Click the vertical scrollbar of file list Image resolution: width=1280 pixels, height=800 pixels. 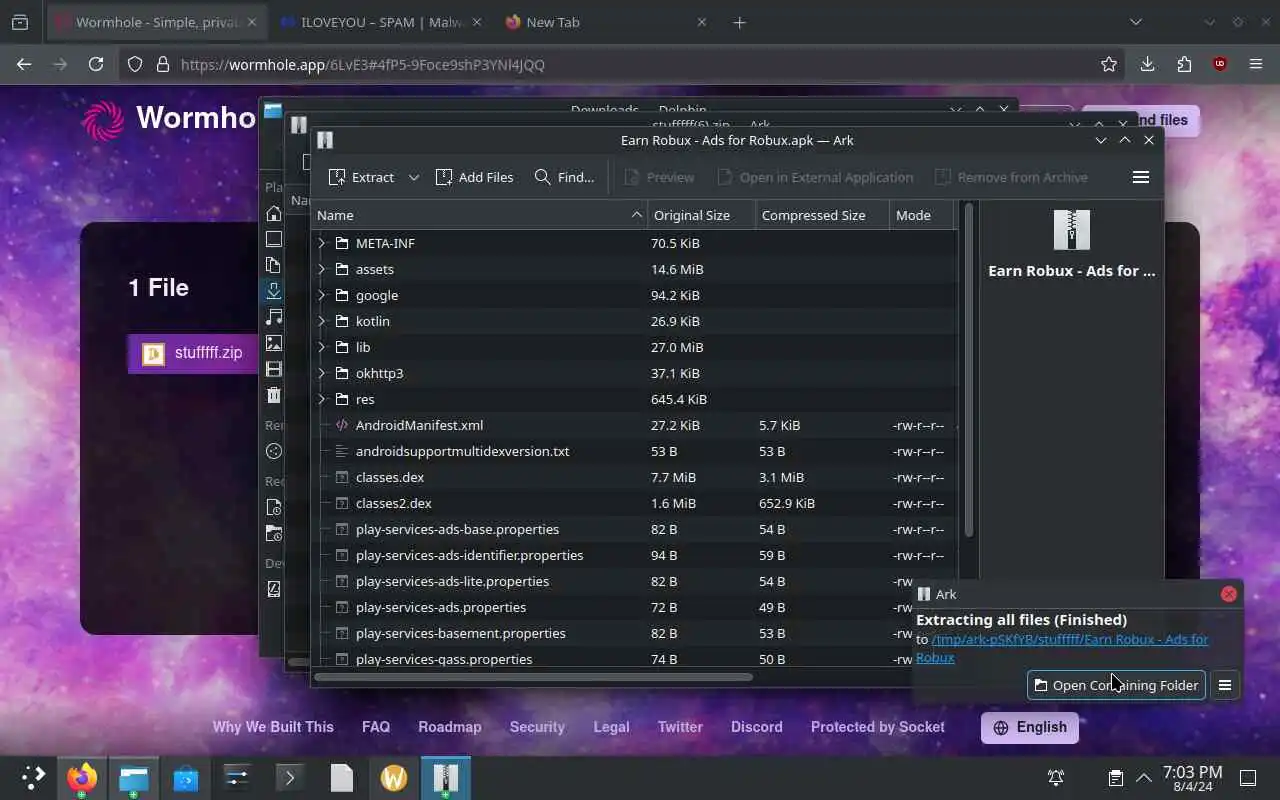968,370
